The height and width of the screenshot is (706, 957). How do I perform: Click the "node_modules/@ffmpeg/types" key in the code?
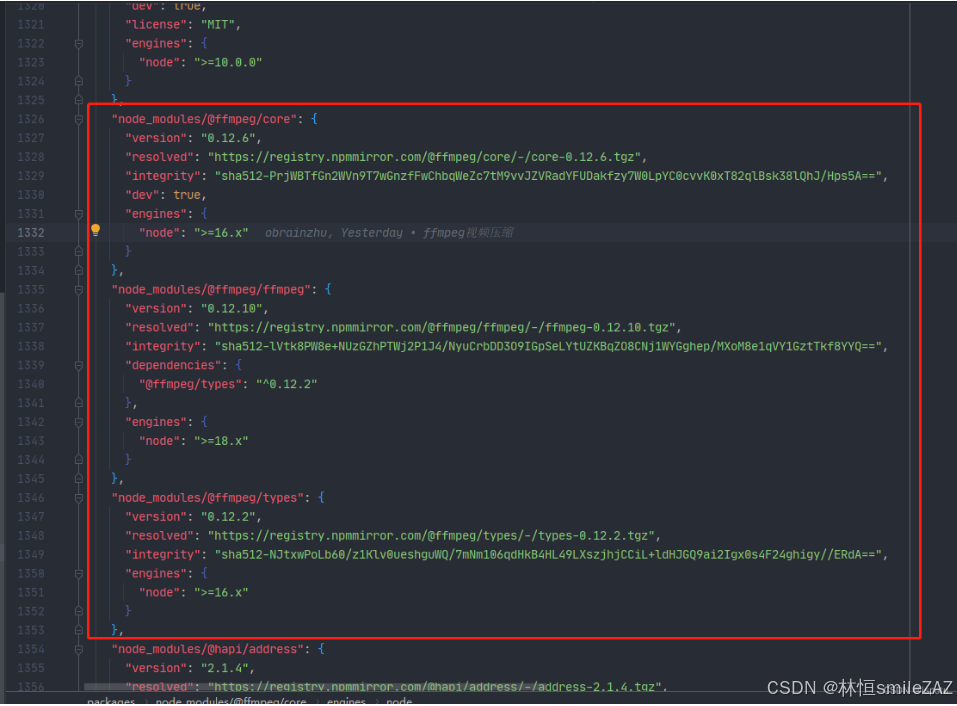208,498
